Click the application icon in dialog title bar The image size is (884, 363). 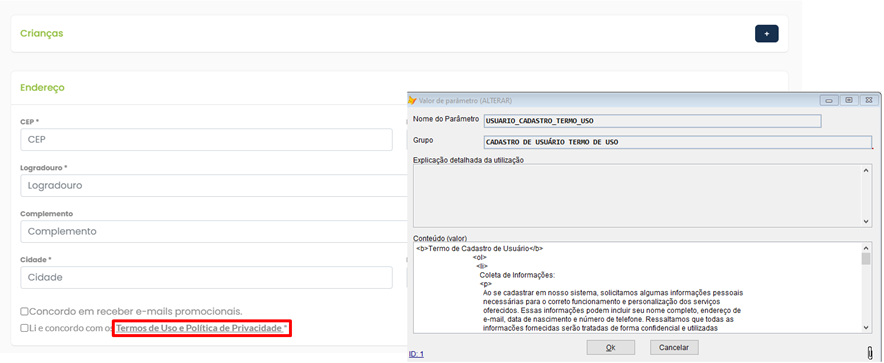coord(412,100)
